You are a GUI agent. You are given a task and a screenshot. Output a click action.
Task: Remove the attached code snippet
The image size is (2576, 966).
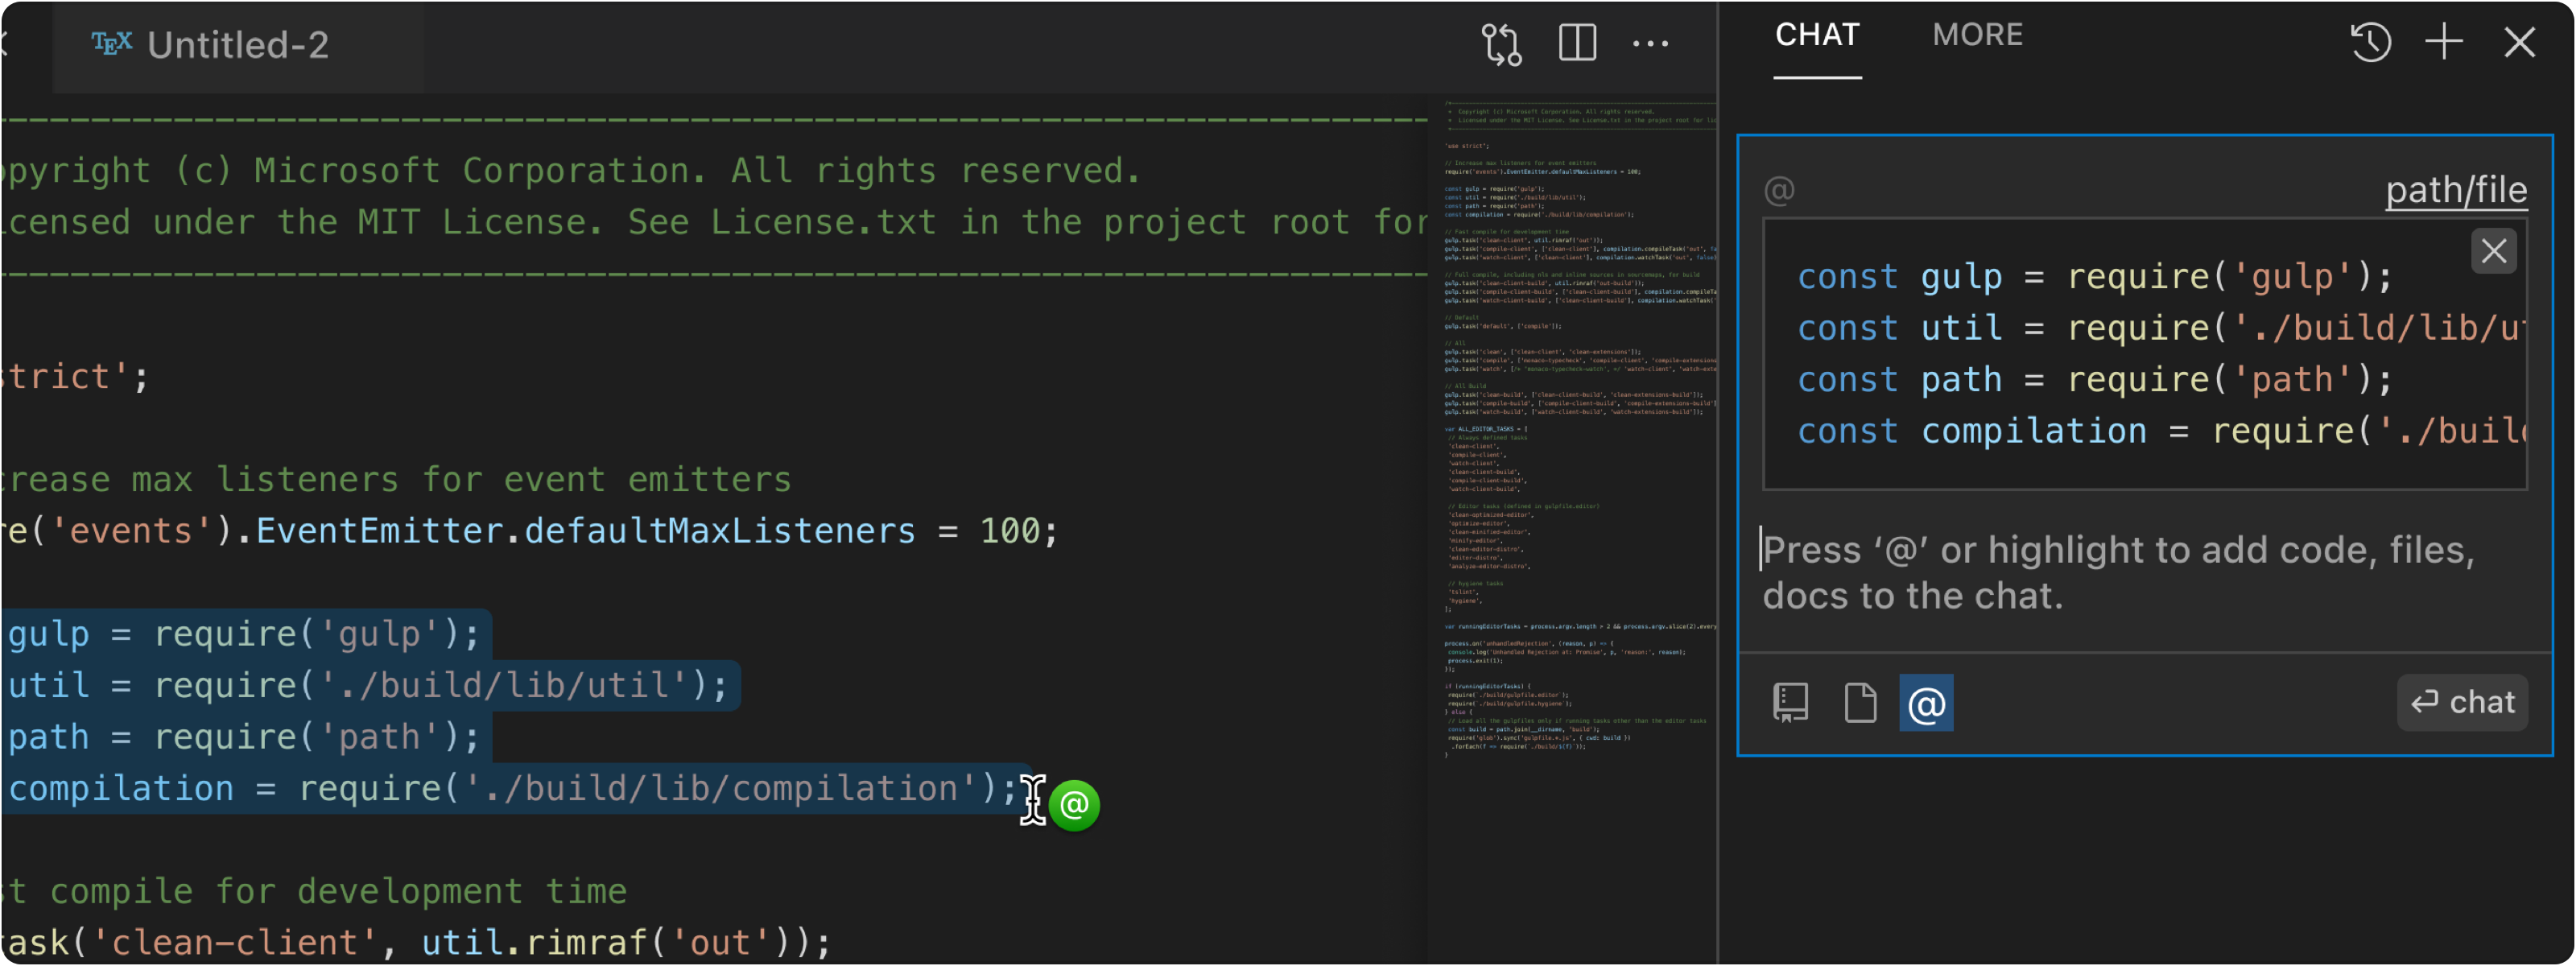[x=2493, y=251]
